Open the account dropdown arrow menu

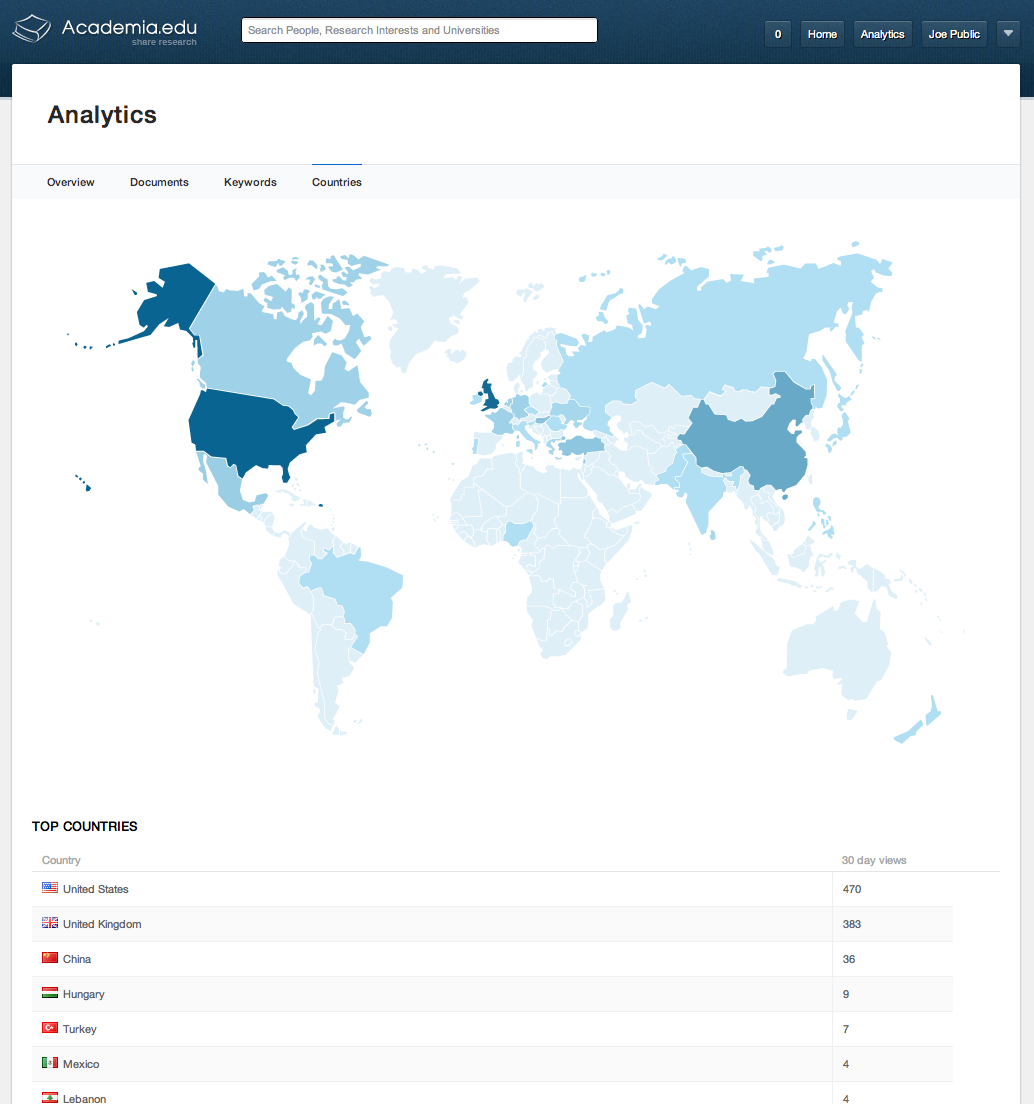tap(1008, 34)
